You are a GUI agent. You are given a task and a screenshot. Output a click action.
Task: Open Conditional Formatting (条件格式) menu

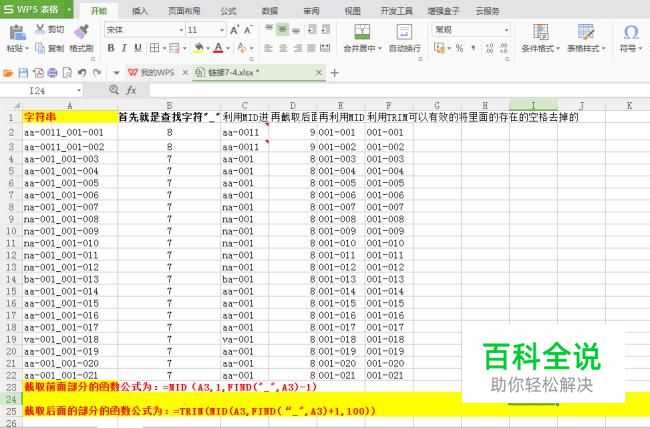(541, 38)
